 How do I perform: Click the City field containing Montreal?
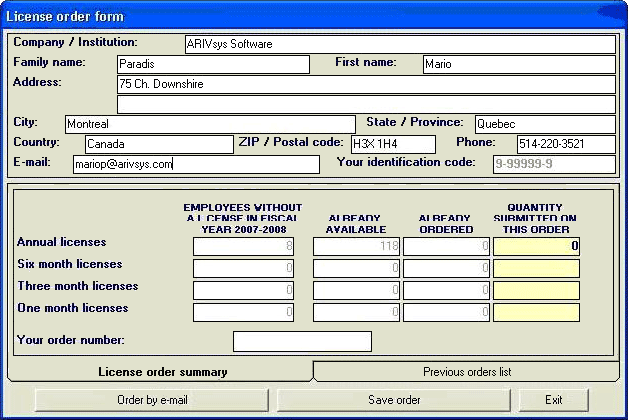point(210,124)
